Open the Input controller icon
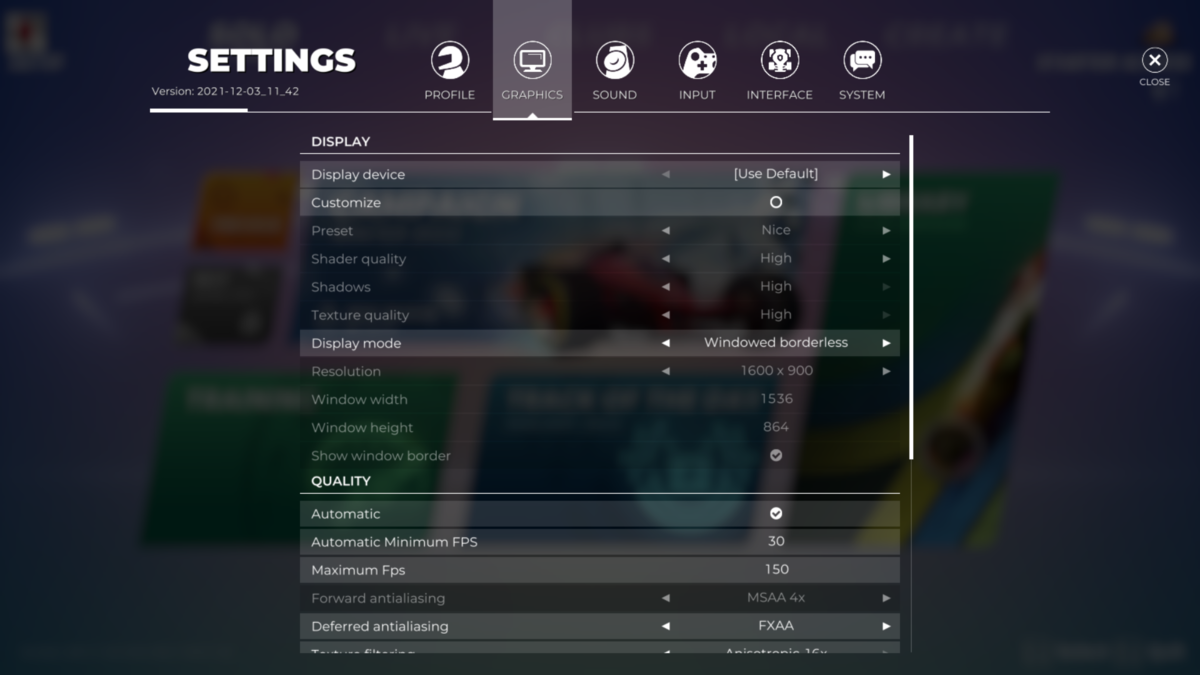This screenshot has height=675, width=1200. pos(697,61)
